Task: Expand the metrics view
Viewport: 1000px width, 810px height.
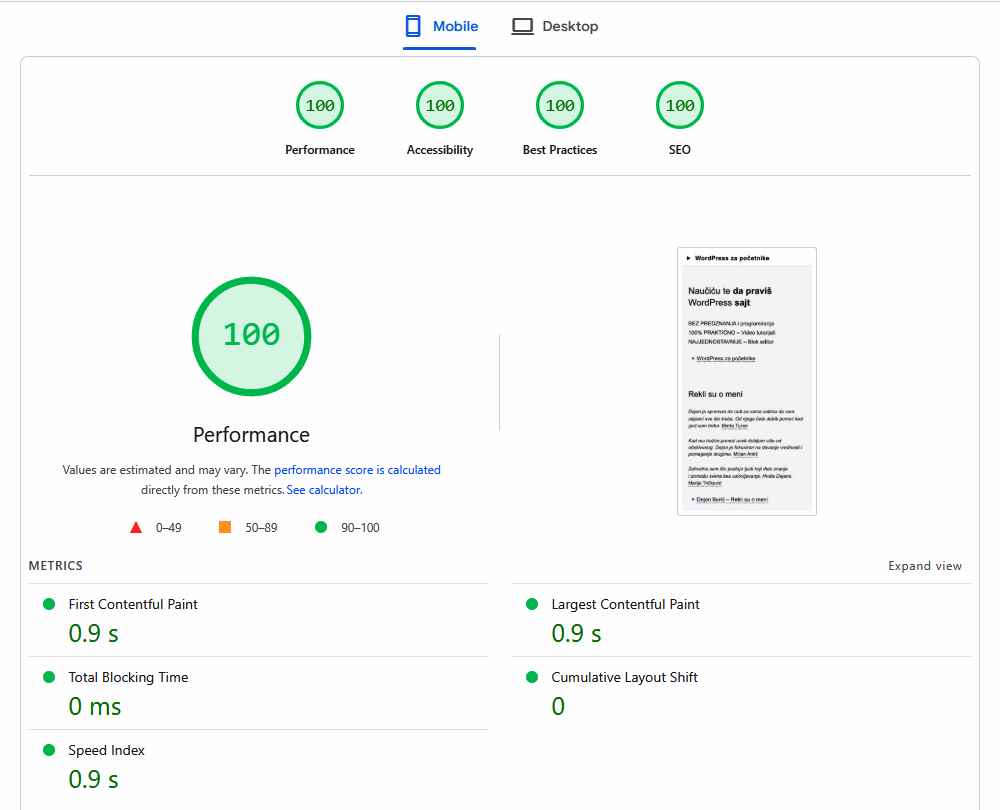Action: click(924, 566)
